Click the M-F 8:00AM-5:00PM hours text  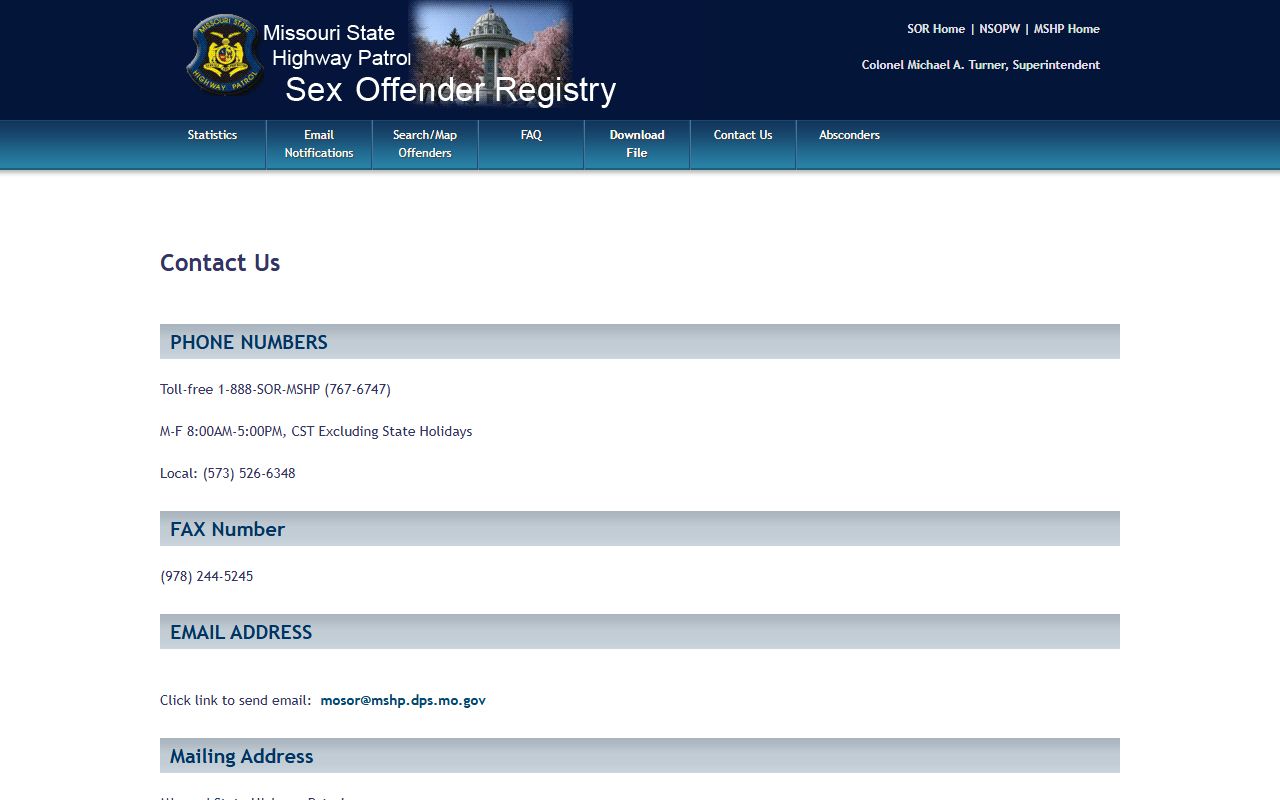pos(316,431)
